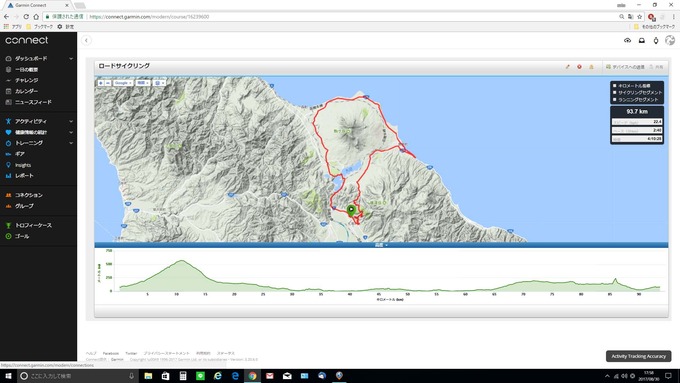Click the bar chart icon beside レポート

[x=8, y=176]
